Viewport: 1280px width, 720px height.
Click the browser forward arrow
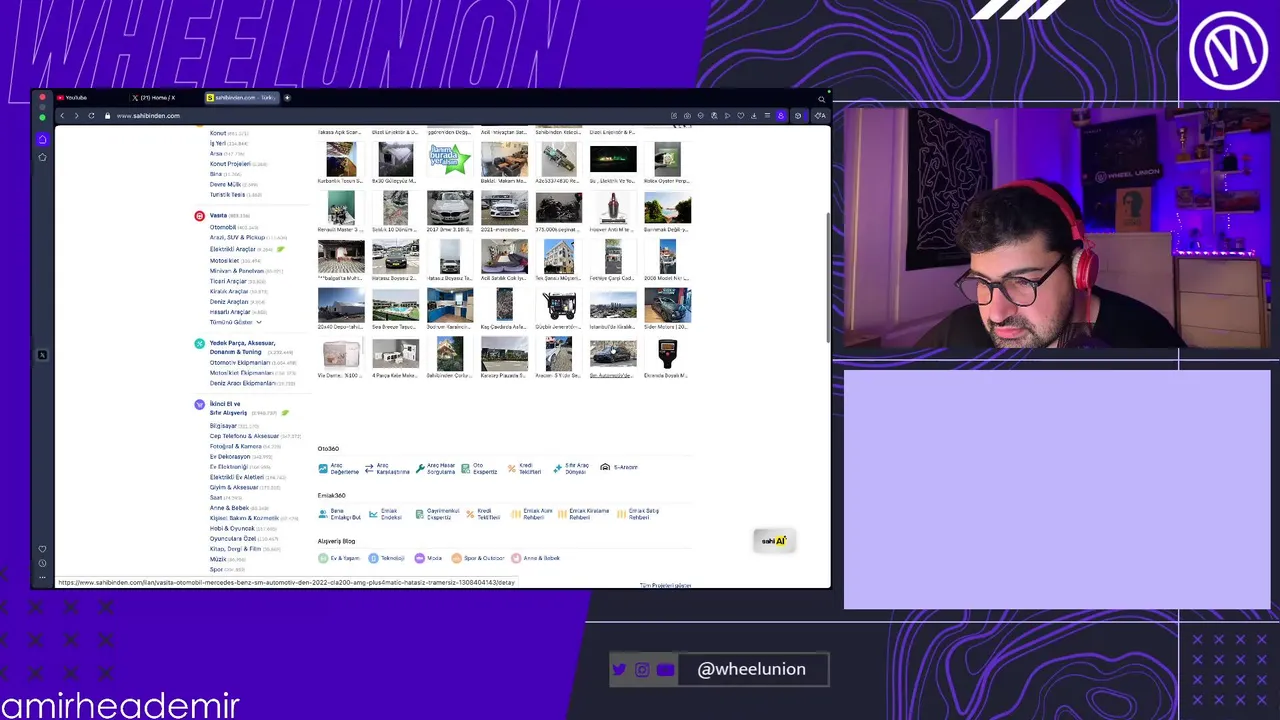pyautogui.click(x=76, y=116)
